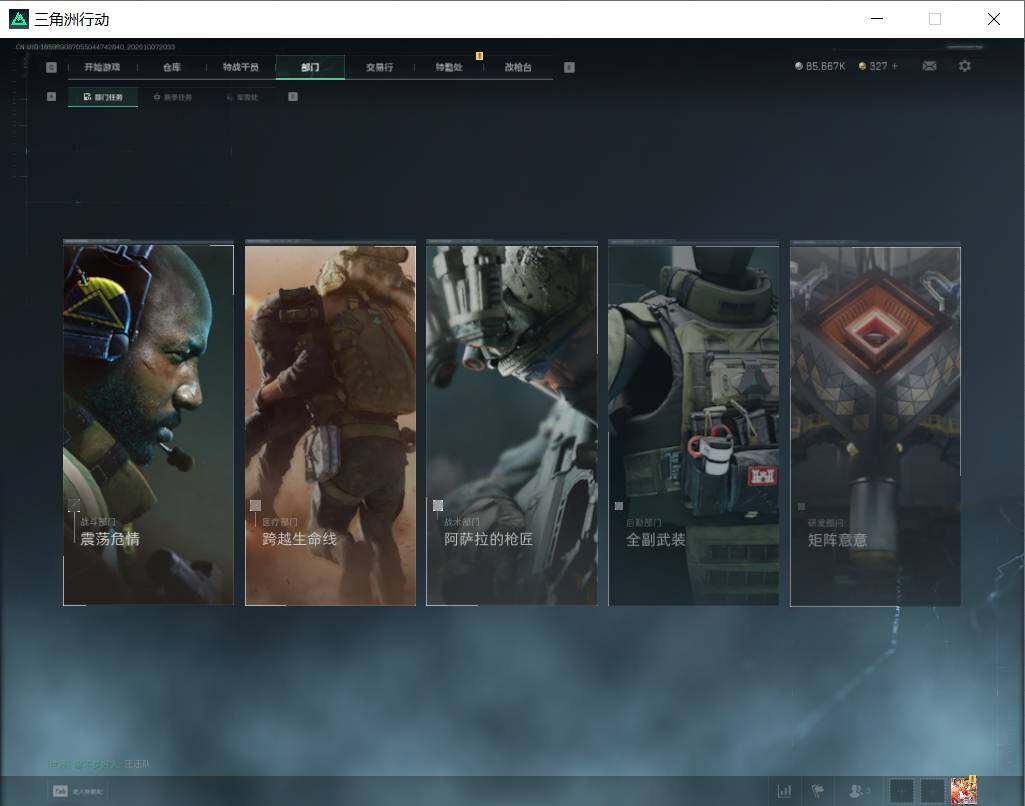Open the second sub-tab next to 部门任务
Viewport: 1025px width, 806px height.
point(173,97)
